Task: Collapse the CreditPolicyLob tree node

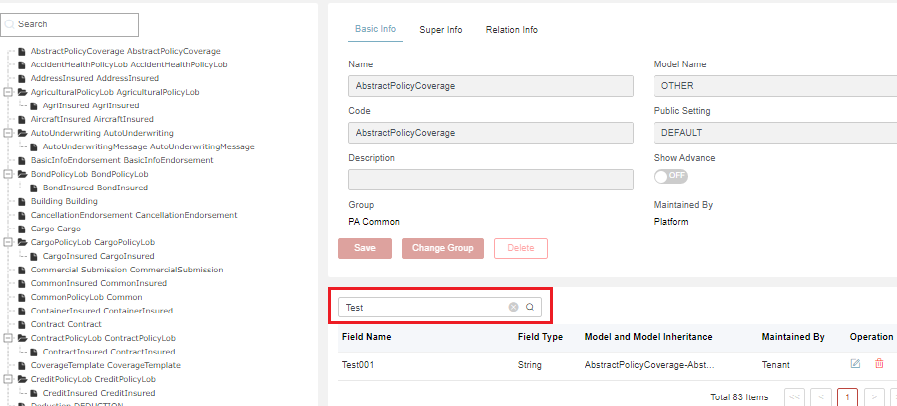Action: (7, 379)
